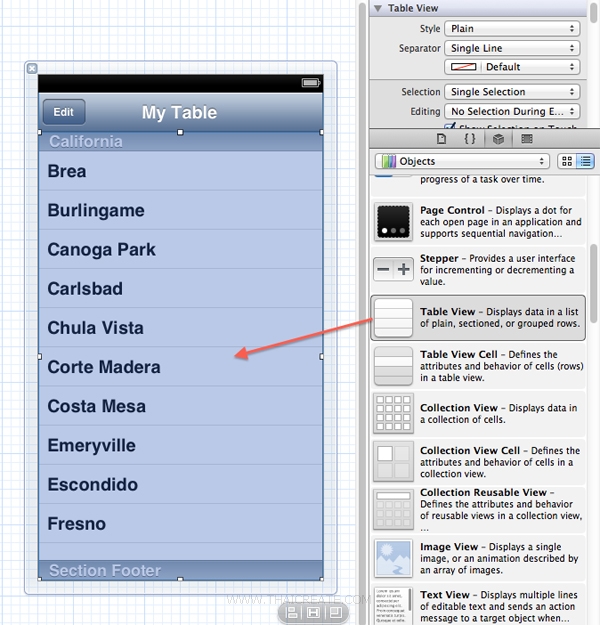
Task: Open the File Template library tab
Action: (441, 139)
